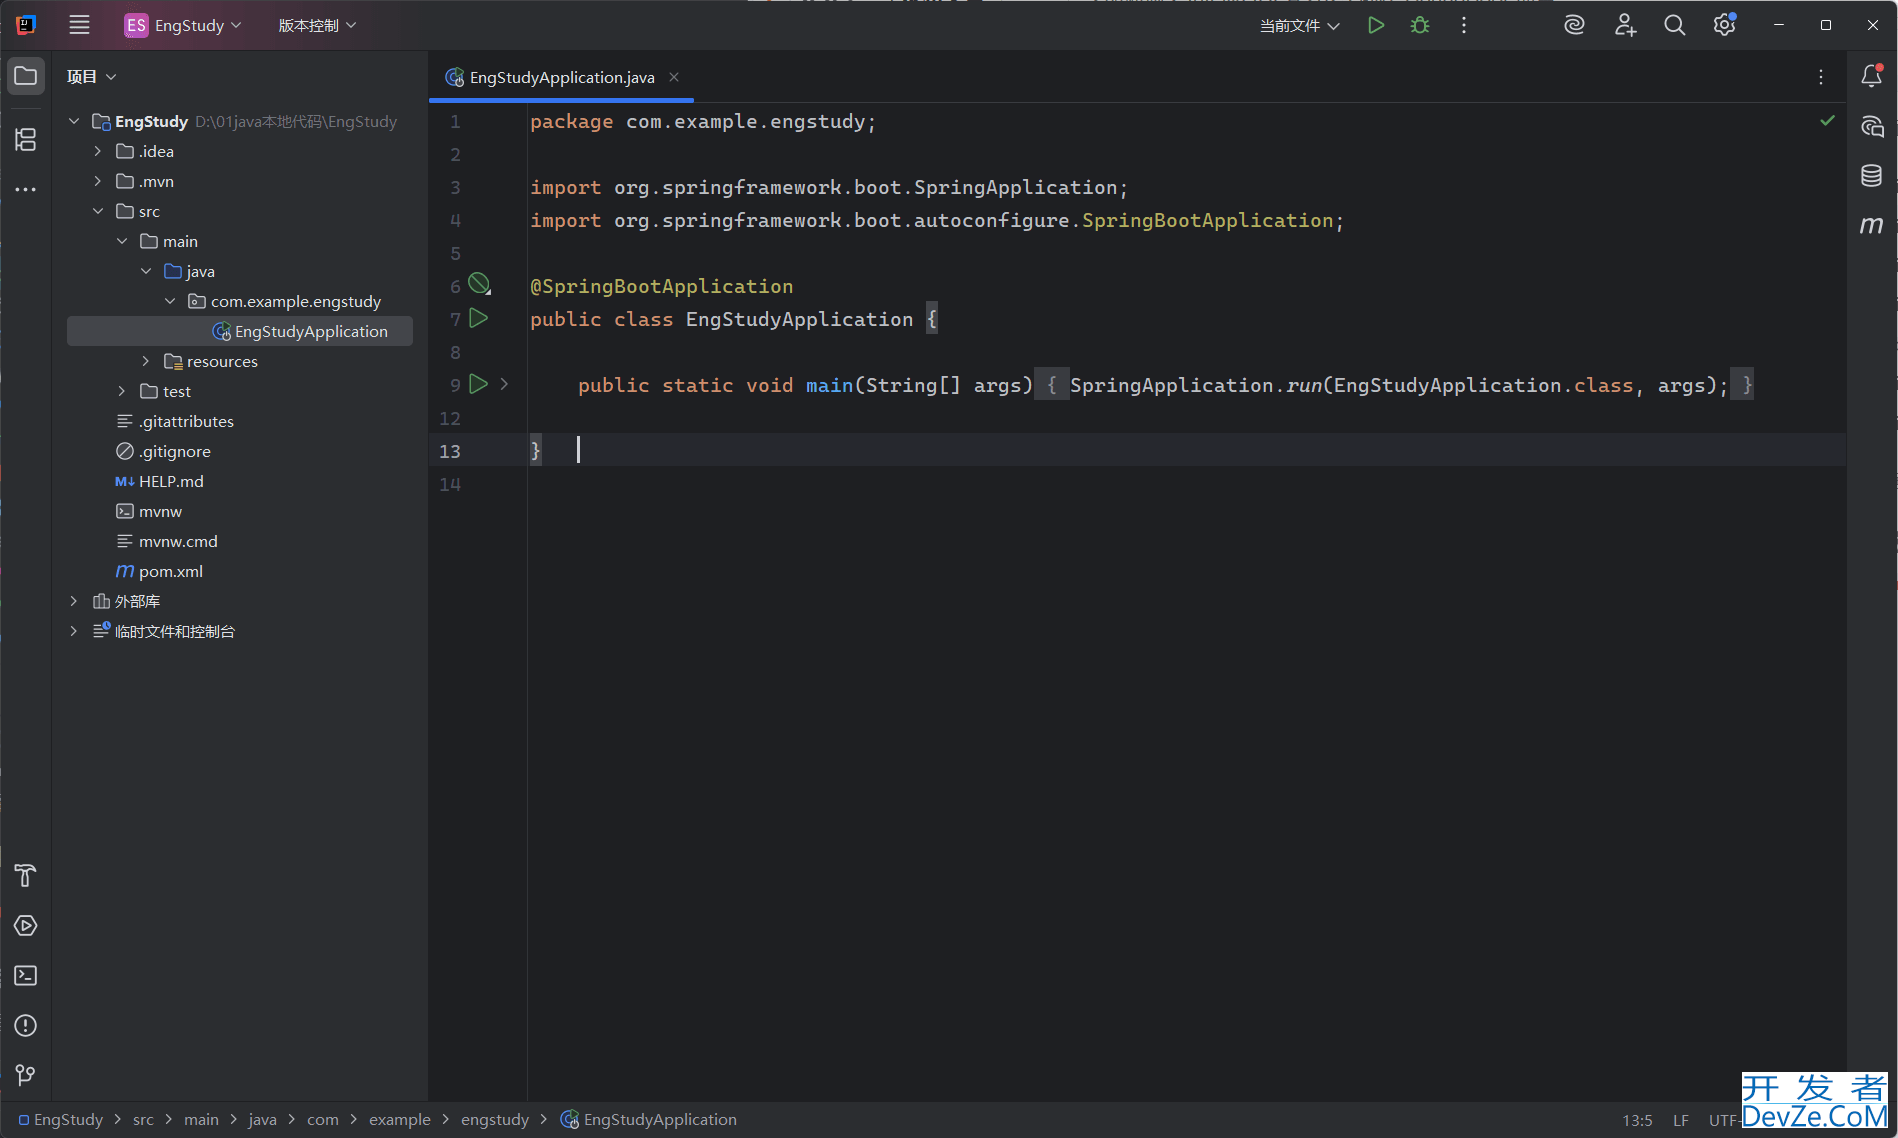Click the example breadcrumb
Screen dimensions: 1898x1138
coord(399,1120)
